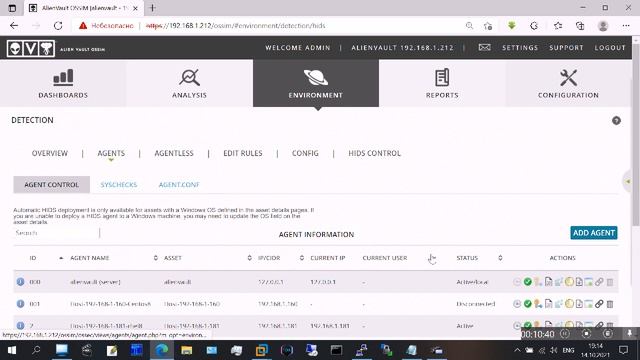Open the Environment section
Image resolution: width=640 pixels, height=360 pixels.
[x=316, y=83]
